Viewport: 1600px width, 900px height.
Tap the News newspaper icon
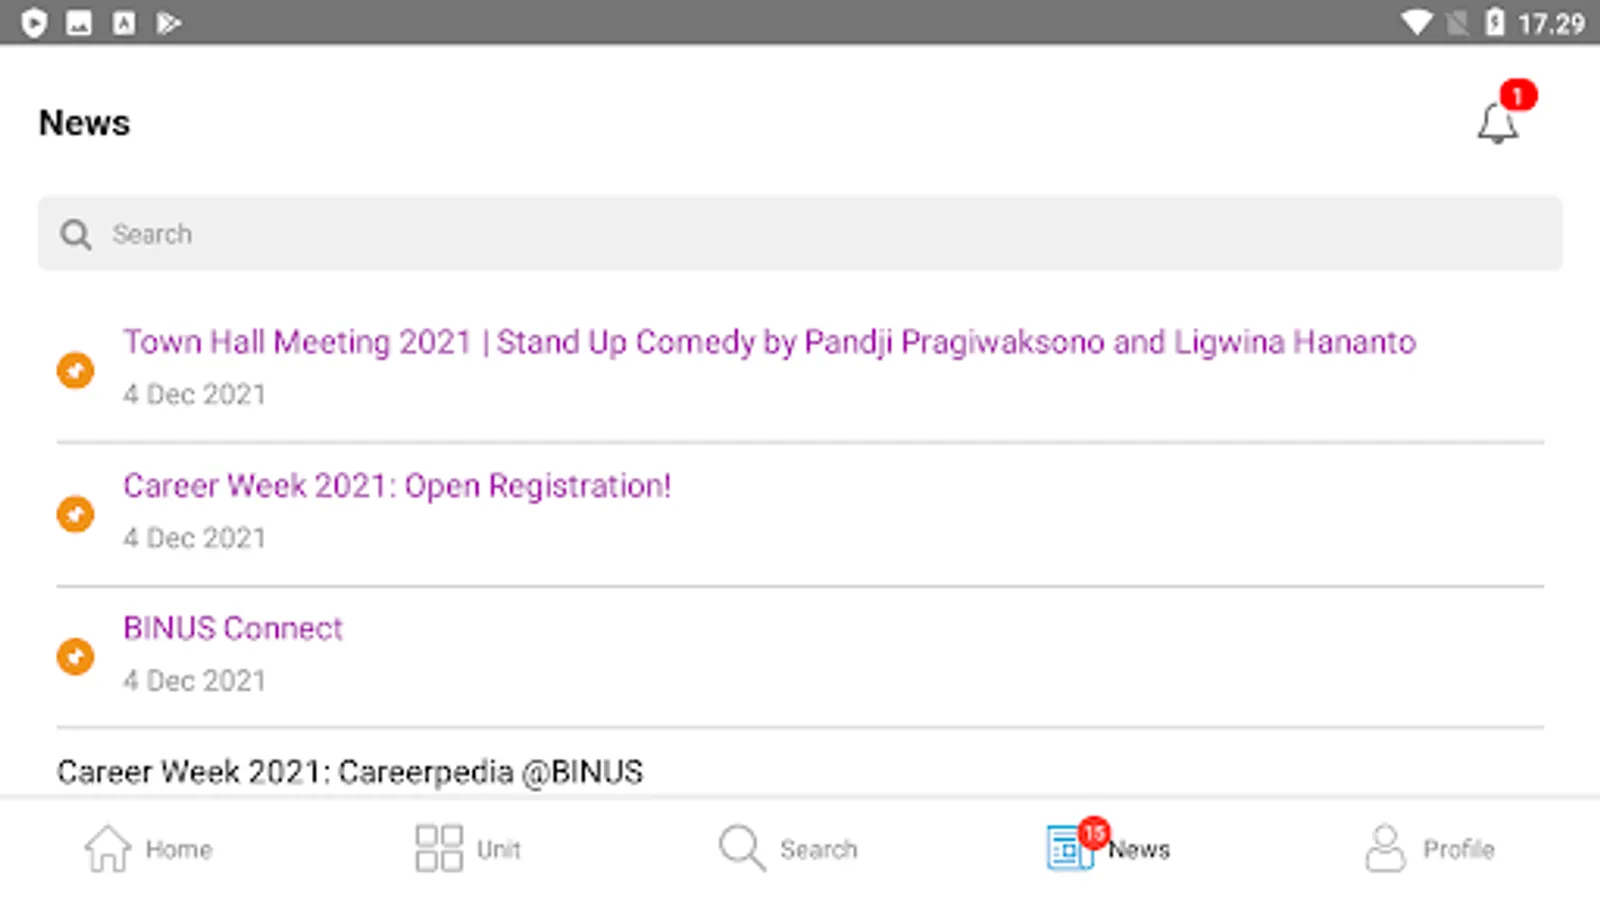tap(1068, 849)
